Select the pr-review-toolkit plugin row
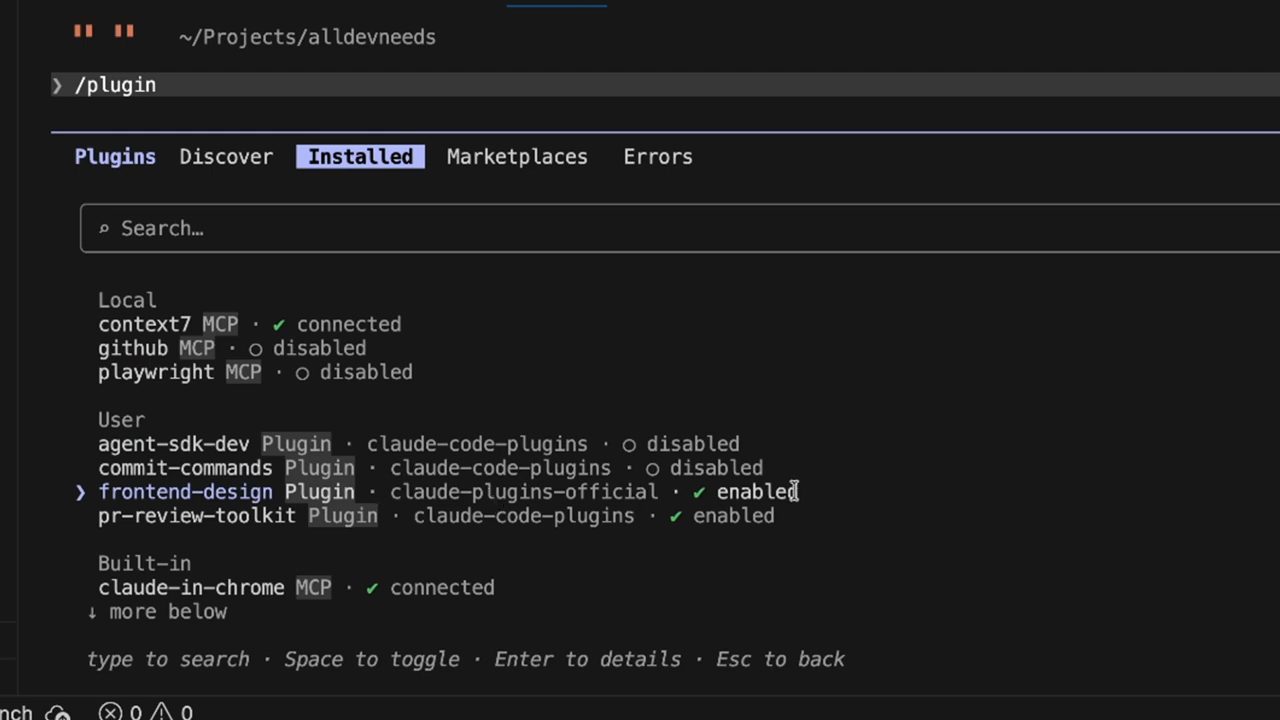1280x720 pixels. tap(436, 516)
